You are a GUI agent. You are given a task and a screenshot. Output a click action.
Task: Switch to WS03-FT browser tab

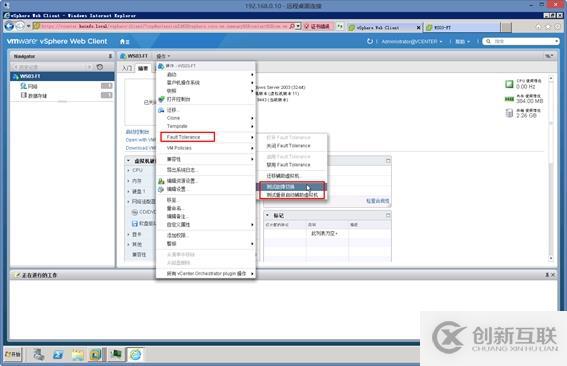pyautogui.click(x=462, y=27)
